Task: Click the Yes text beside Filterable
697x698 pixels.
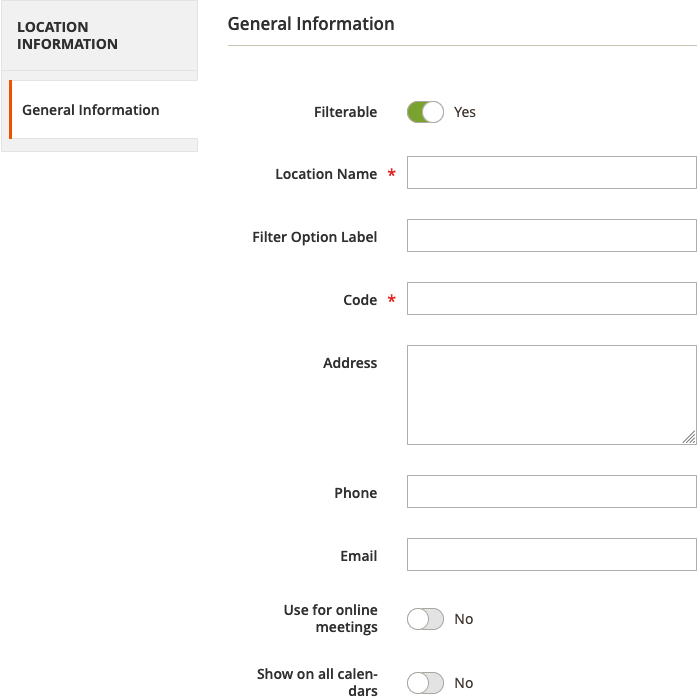Action: [x=465, y=112]
